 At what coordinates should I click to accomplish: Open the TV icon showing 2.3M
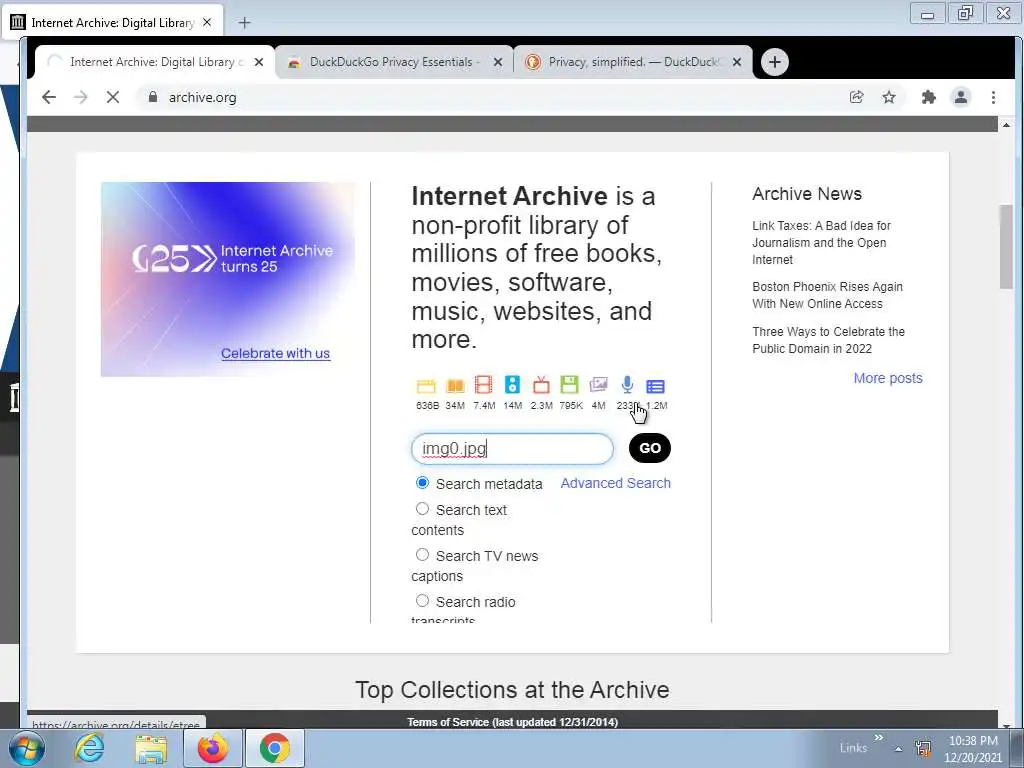click(x=541, y=385)
